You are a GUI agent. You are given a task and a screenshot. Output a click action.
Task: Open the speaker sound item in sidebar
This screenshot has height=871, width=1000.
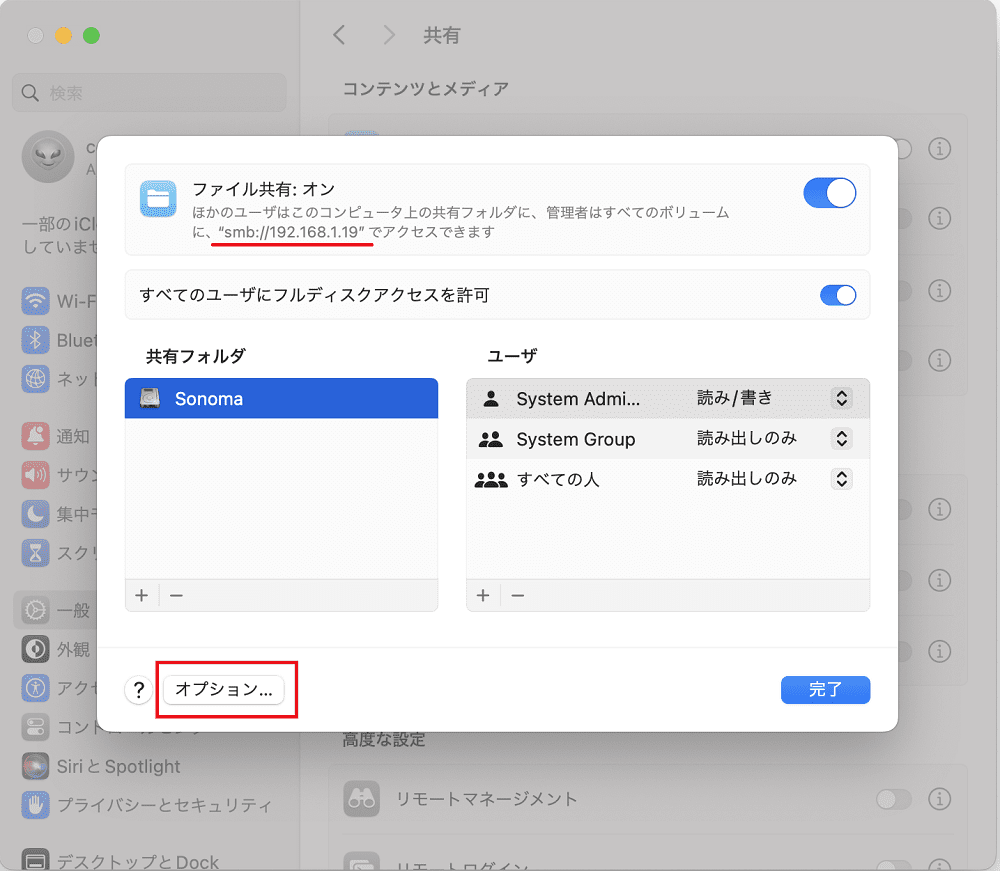[59, 475]
